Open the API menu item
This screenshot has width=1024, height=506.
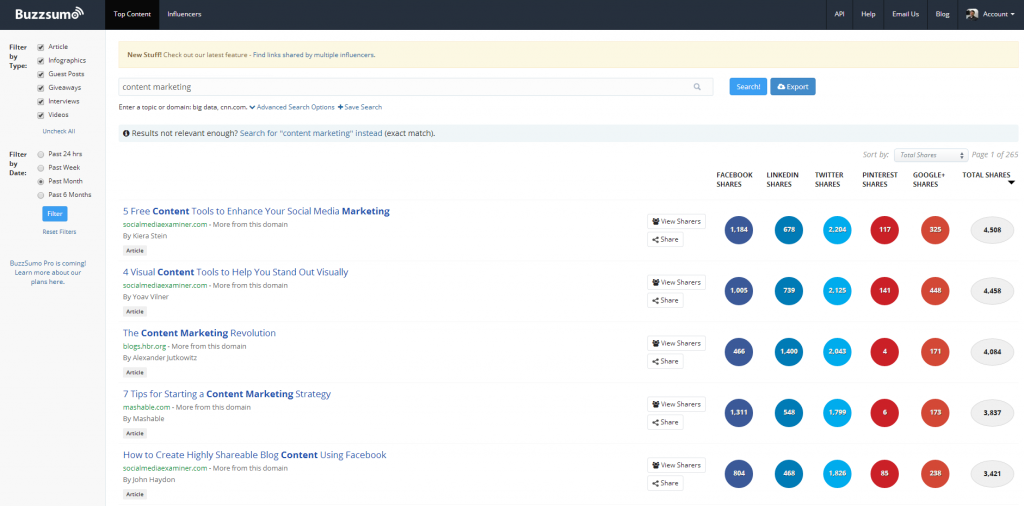(x=839, y=14)
